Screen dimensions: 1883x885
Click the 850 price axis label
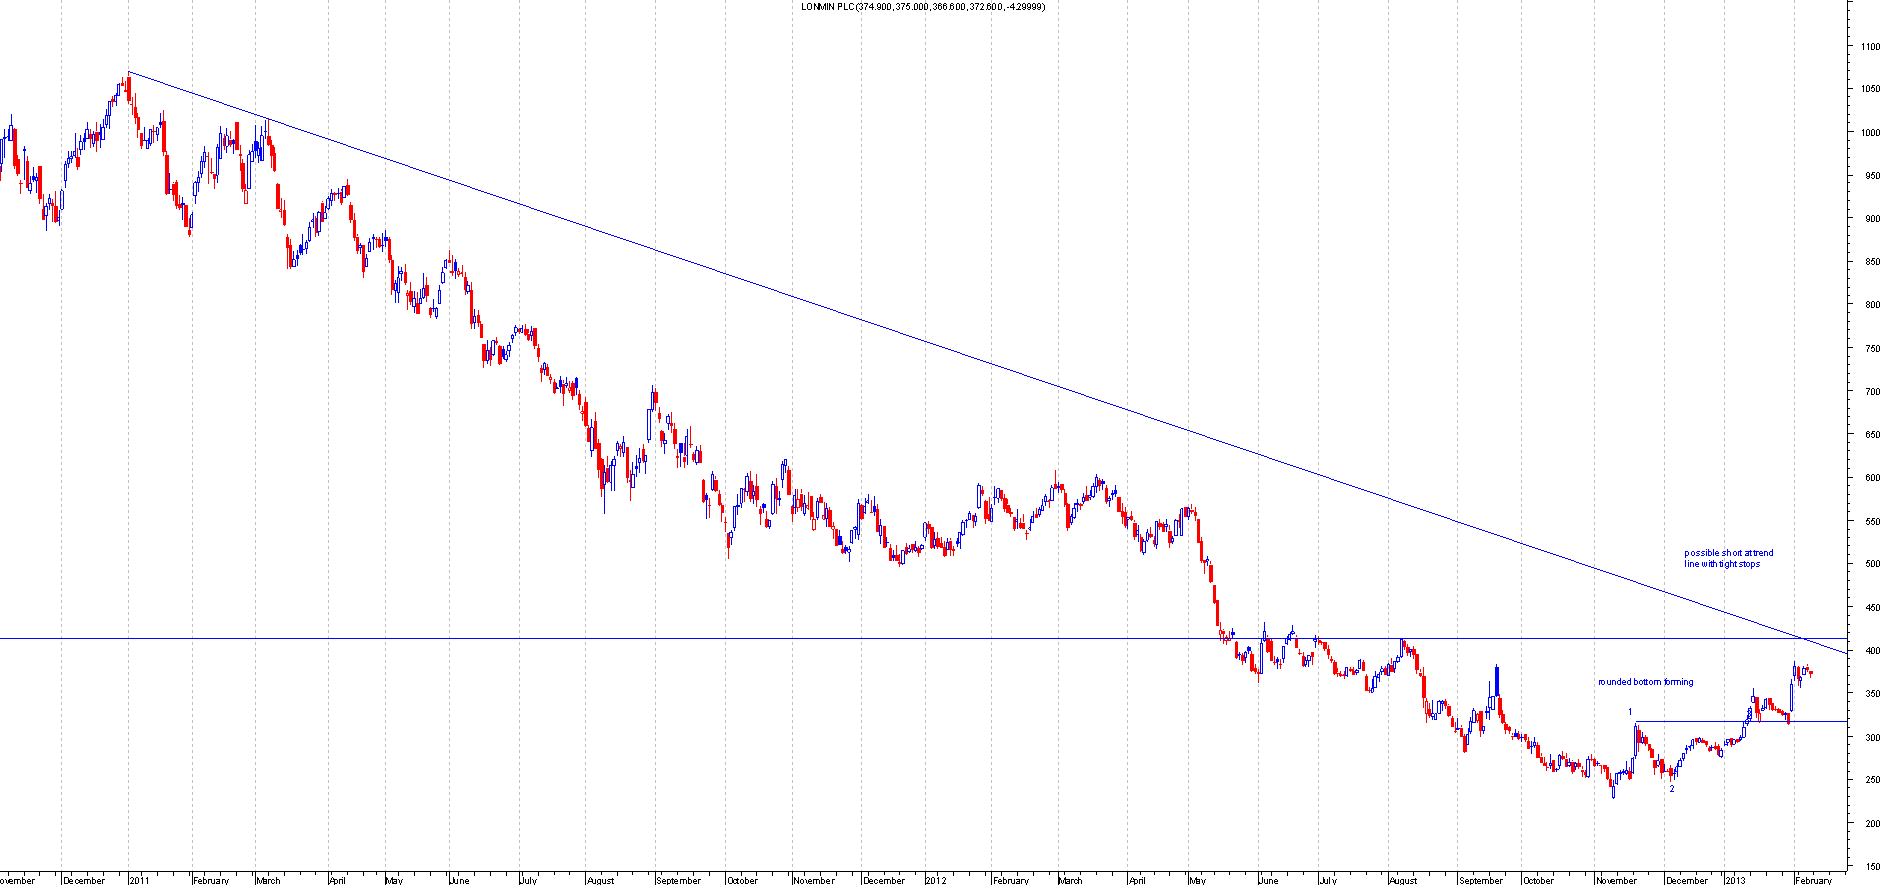[x=1871, y=262]
